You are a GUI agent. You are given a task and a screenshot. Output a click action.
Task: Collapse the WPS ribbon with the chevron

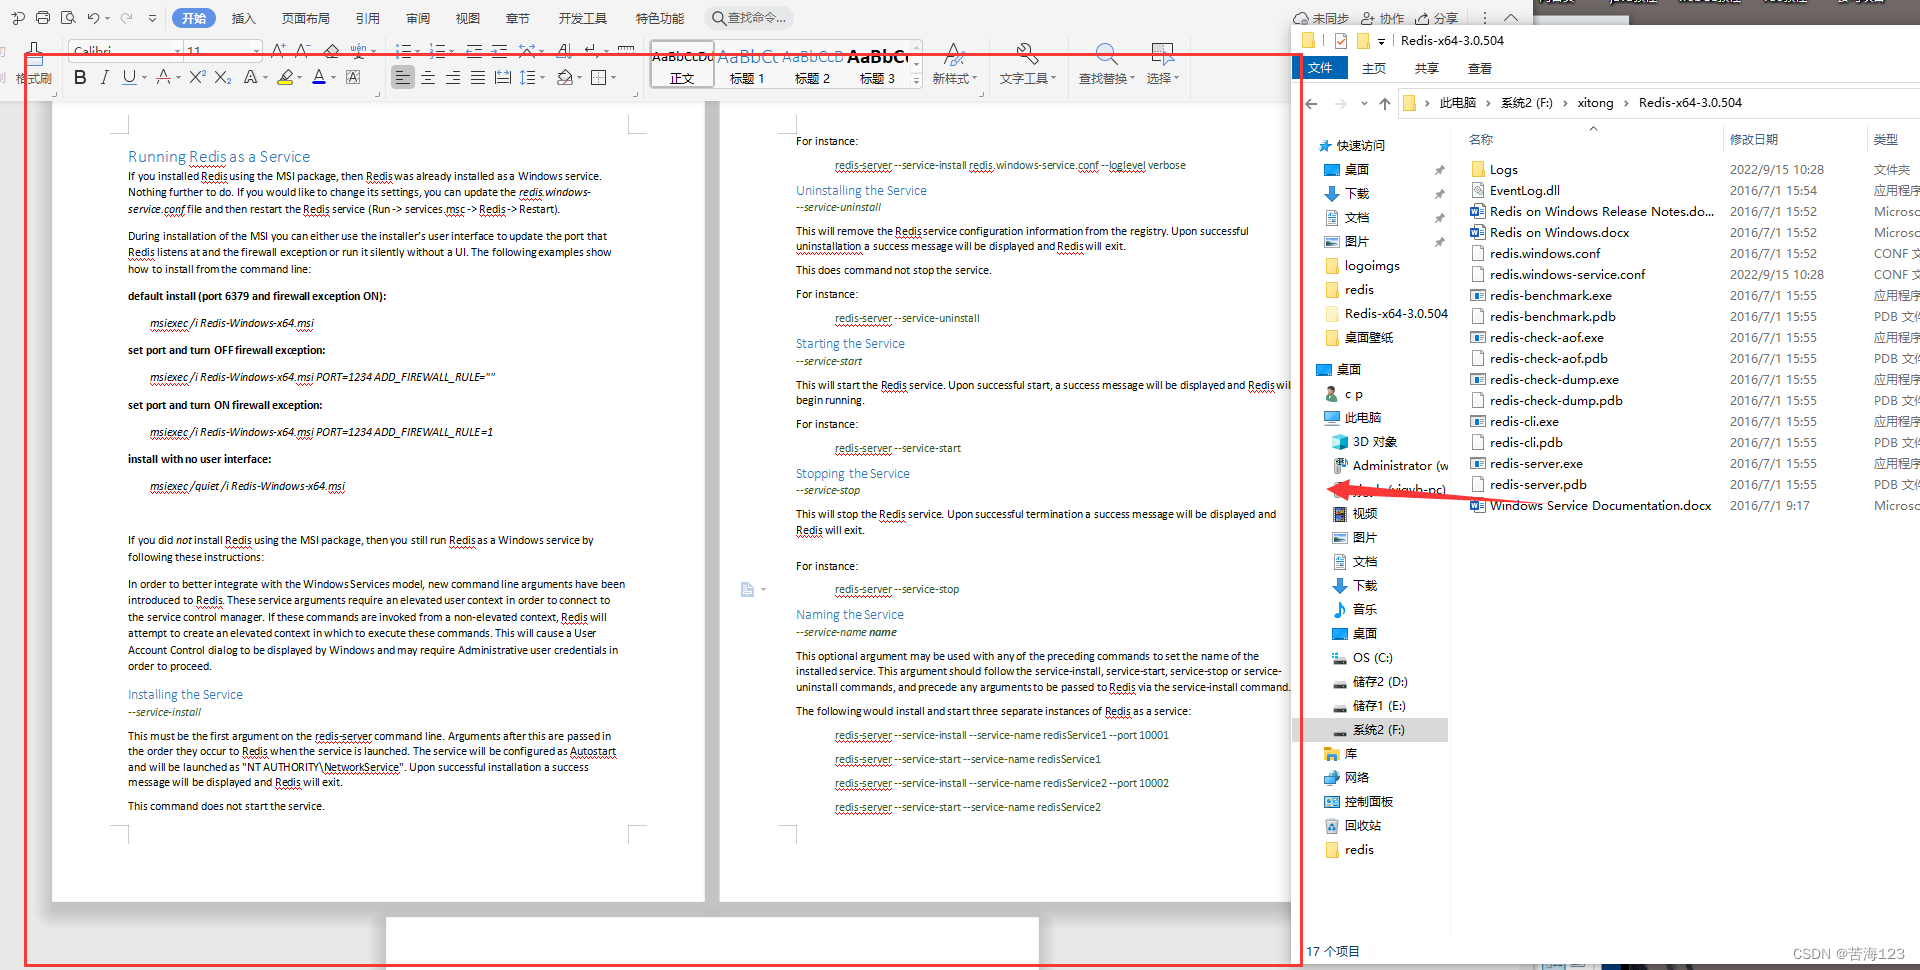pyautogui.click(x=1511, y=18)
